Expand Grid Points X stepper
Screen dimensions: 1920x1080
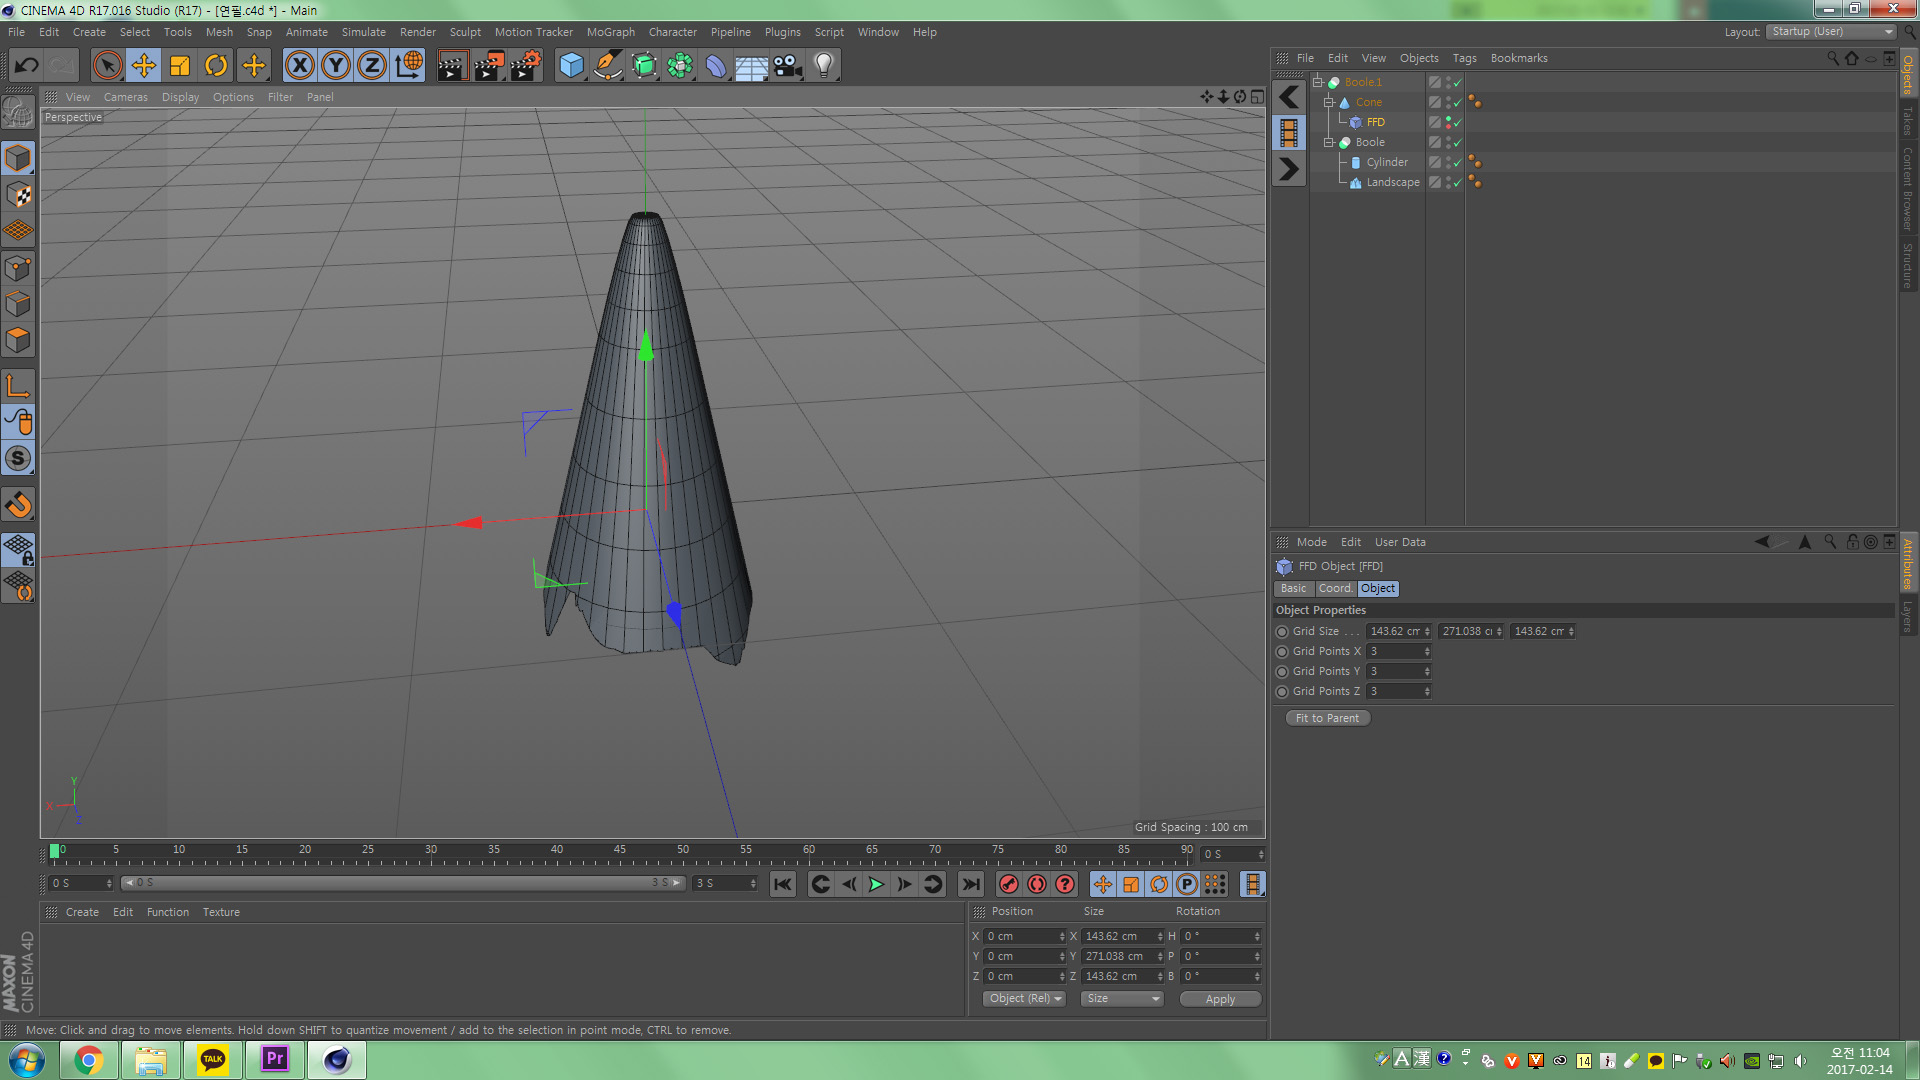click(1427, 651)
